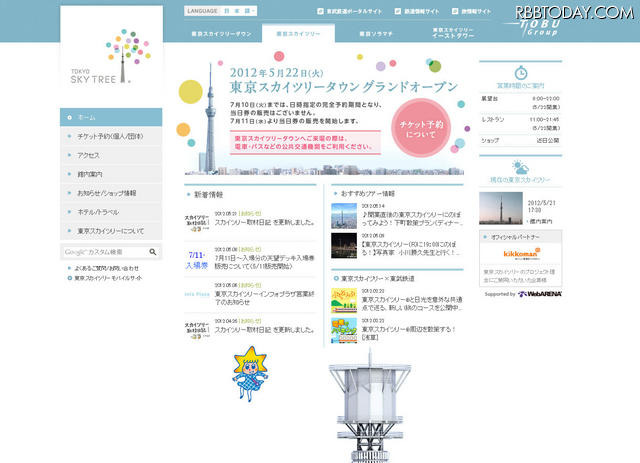This screenshot has height=463, width=640.
Task: Click the daytime skyline tour thumbnail
Action: click(344, 216)
